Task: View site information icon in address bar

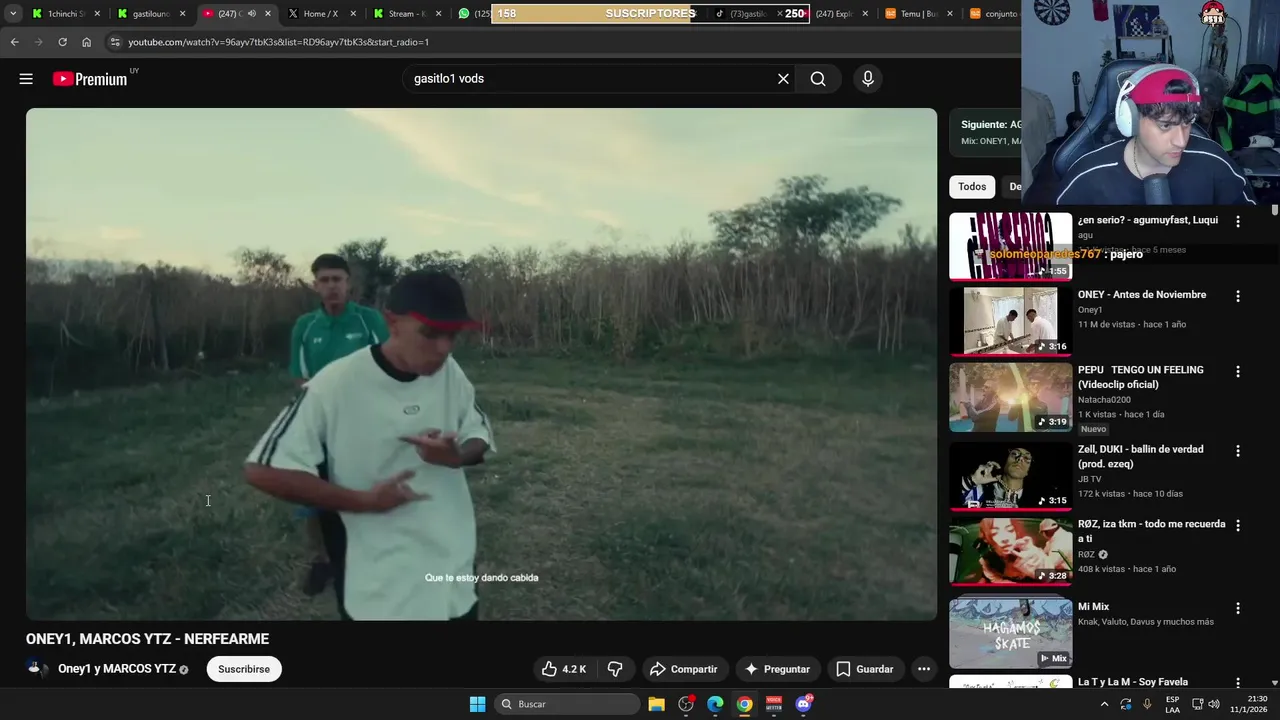Action: tap(115, 42)
